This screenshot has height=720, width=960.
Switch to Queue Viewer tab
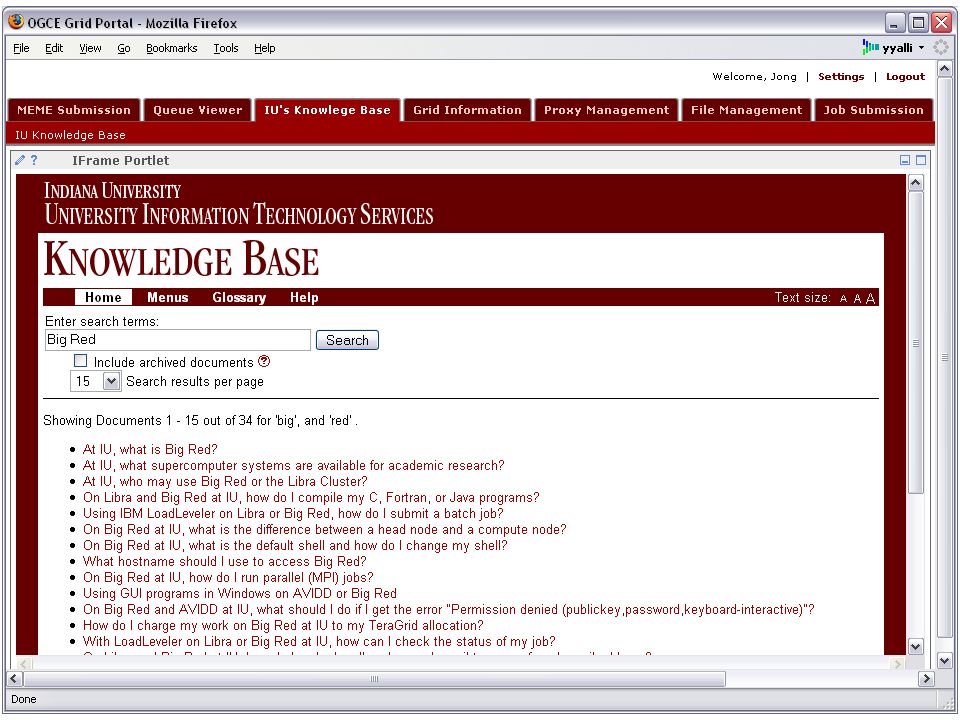coord(198,110)
